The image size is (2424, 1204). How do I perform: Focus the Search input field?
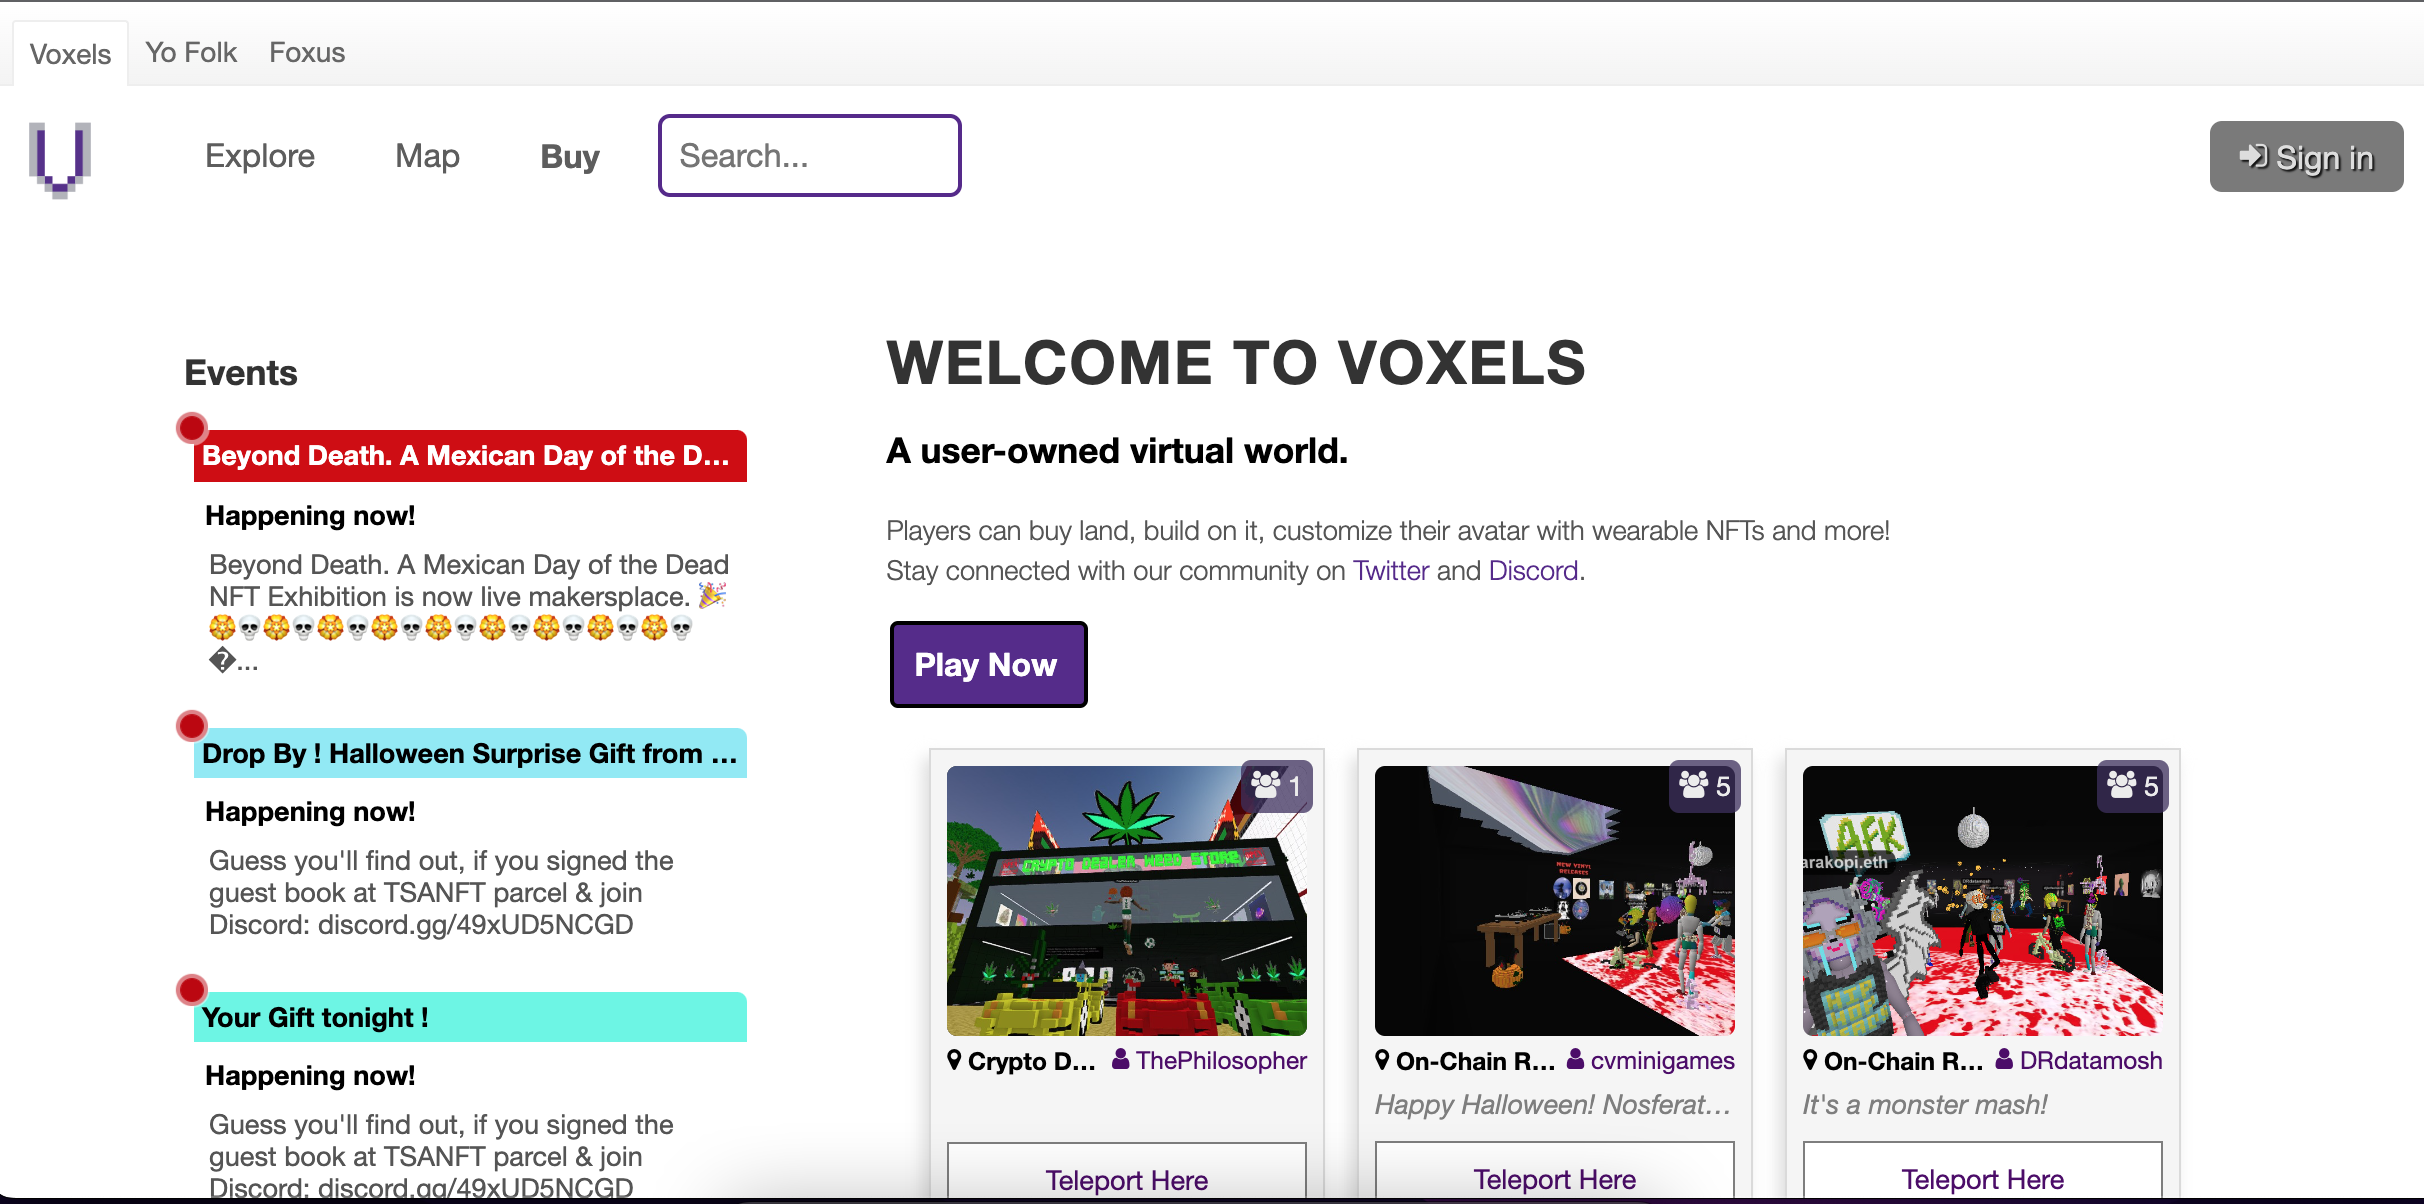(810, 156)
